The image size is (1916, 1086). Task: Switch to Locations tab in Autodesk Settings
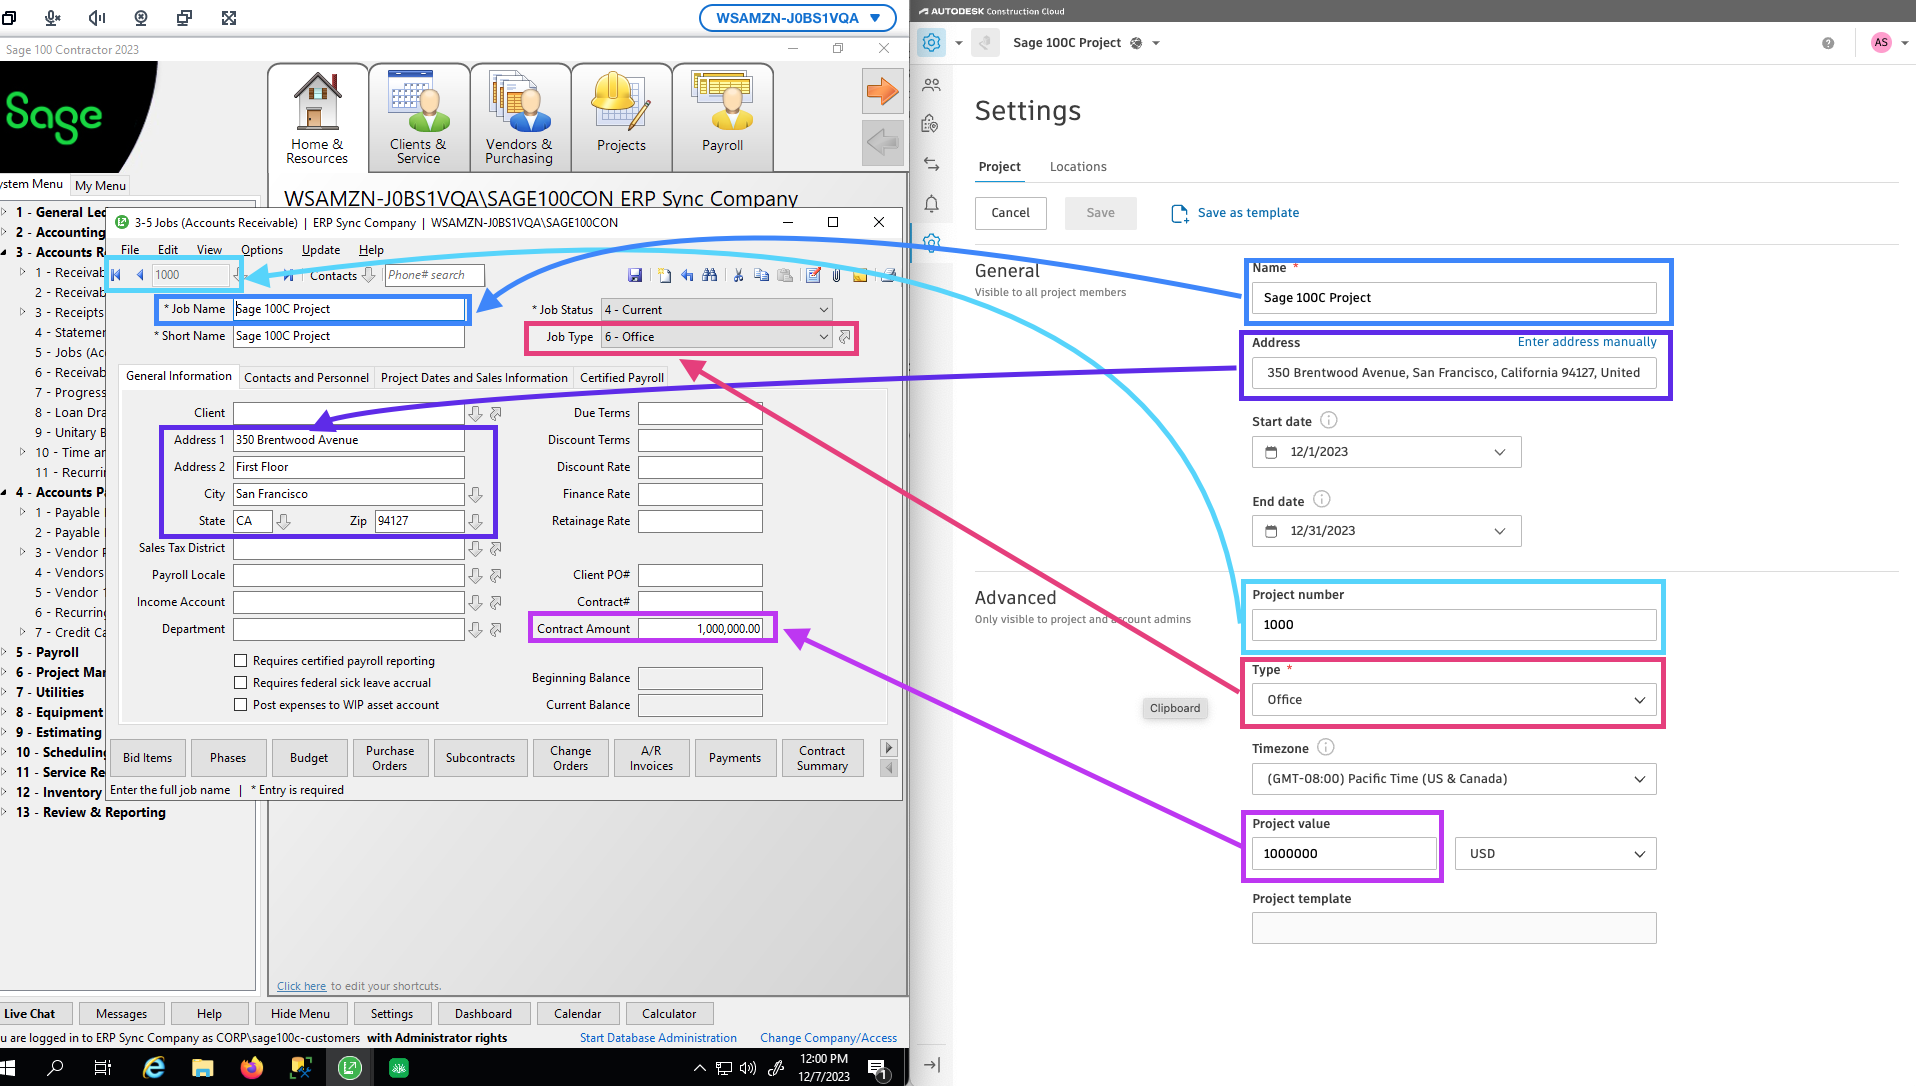[x=1078, y=167]
